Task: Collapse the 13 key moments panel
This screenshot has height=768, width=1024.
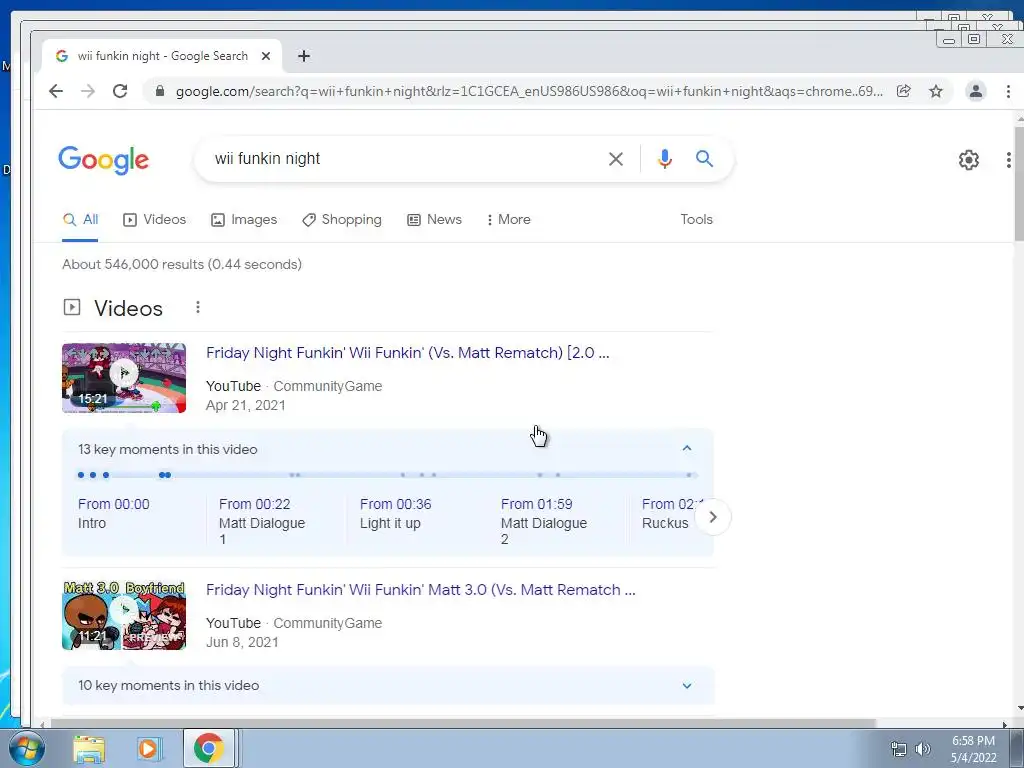Action: [x=687, y=449]
